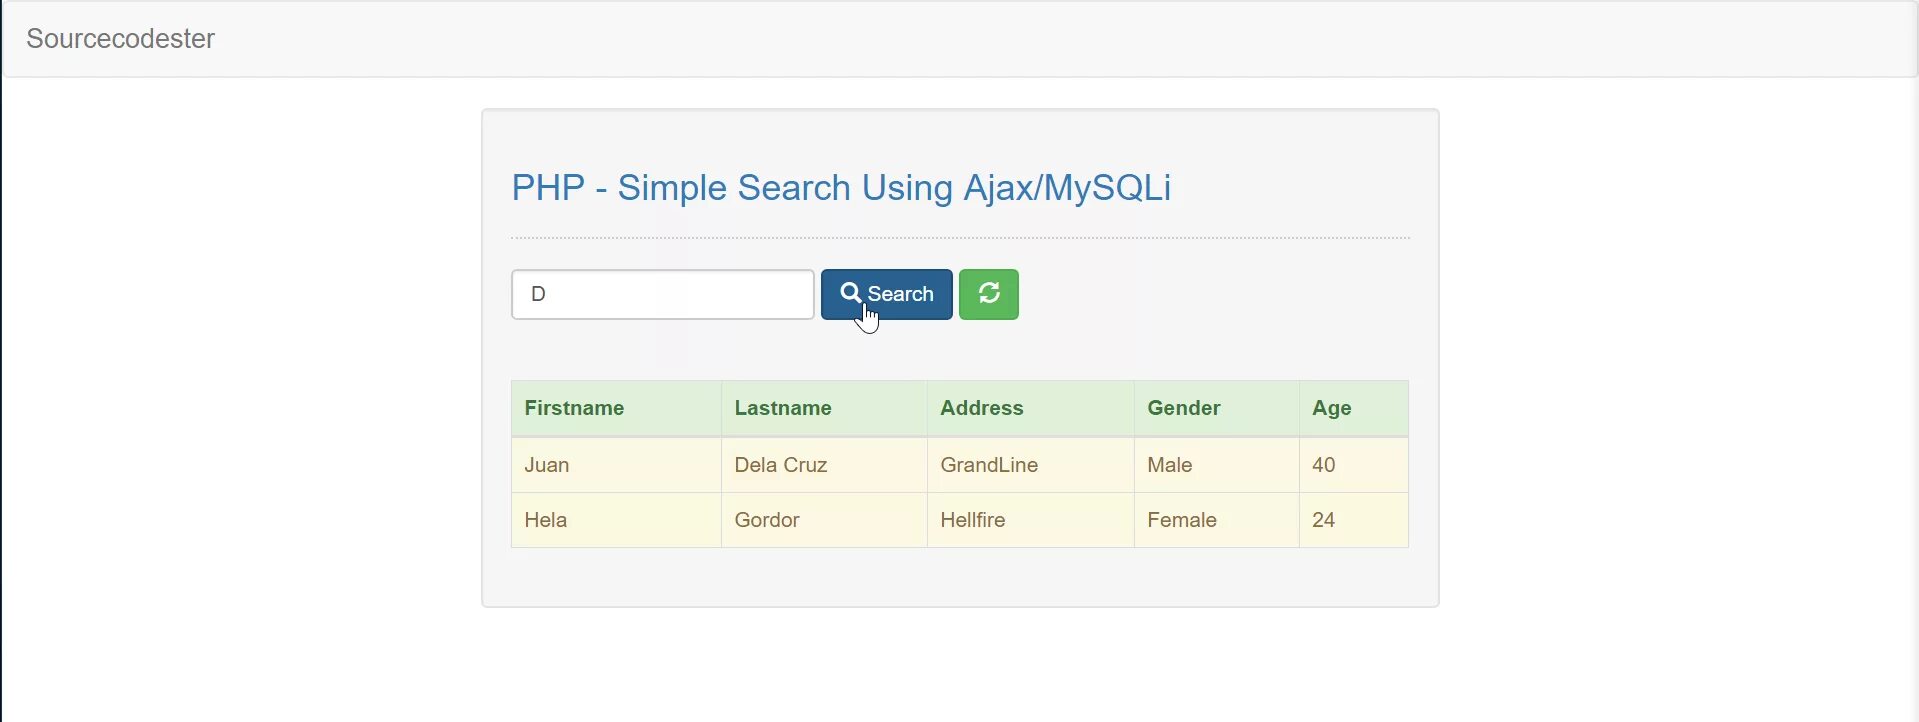Click the Lastname column header
1919x722 pixels.
(782, 408)
